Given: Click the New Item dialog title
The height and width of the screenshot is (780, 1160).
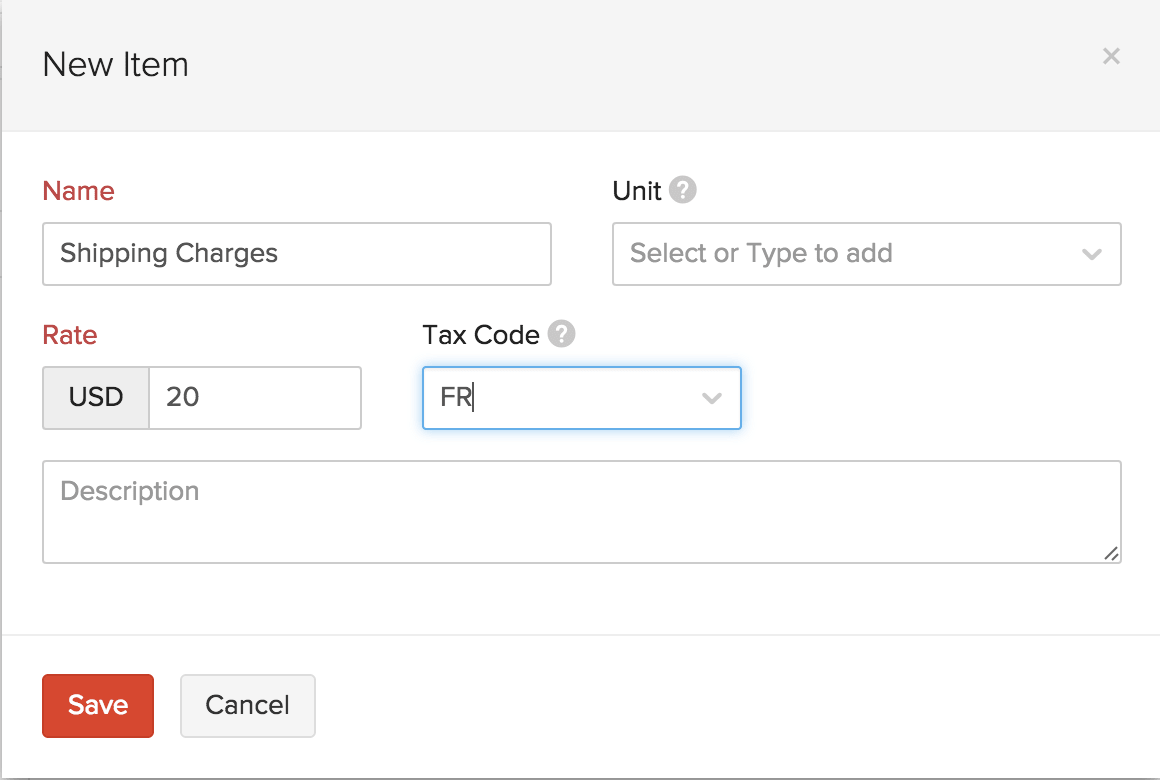Looking at the screenshot, I should (x=115, y=64).
